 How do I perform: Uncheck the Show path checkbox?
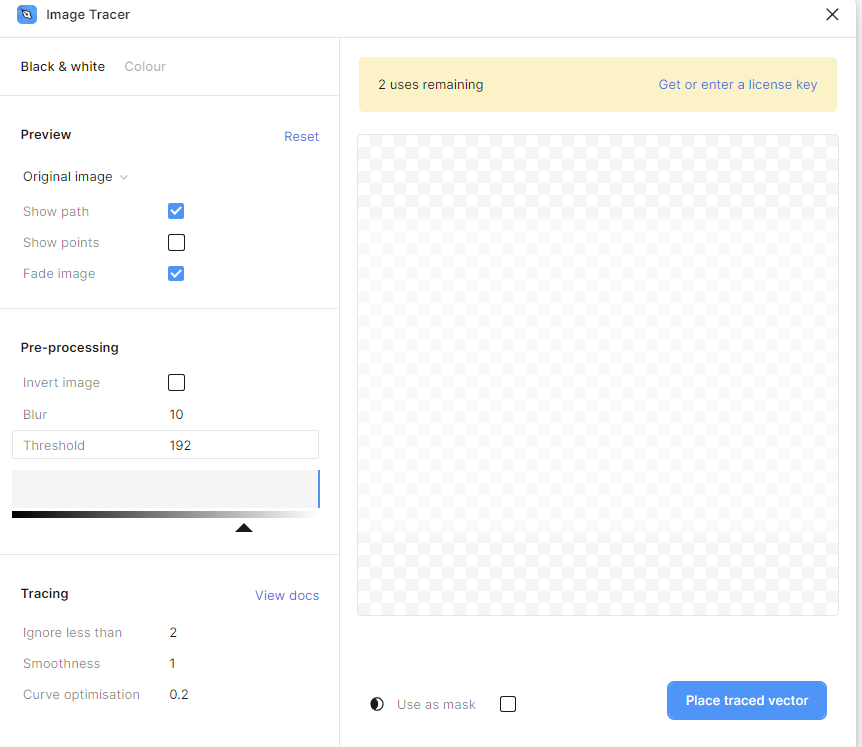click(x=176, y=211)
